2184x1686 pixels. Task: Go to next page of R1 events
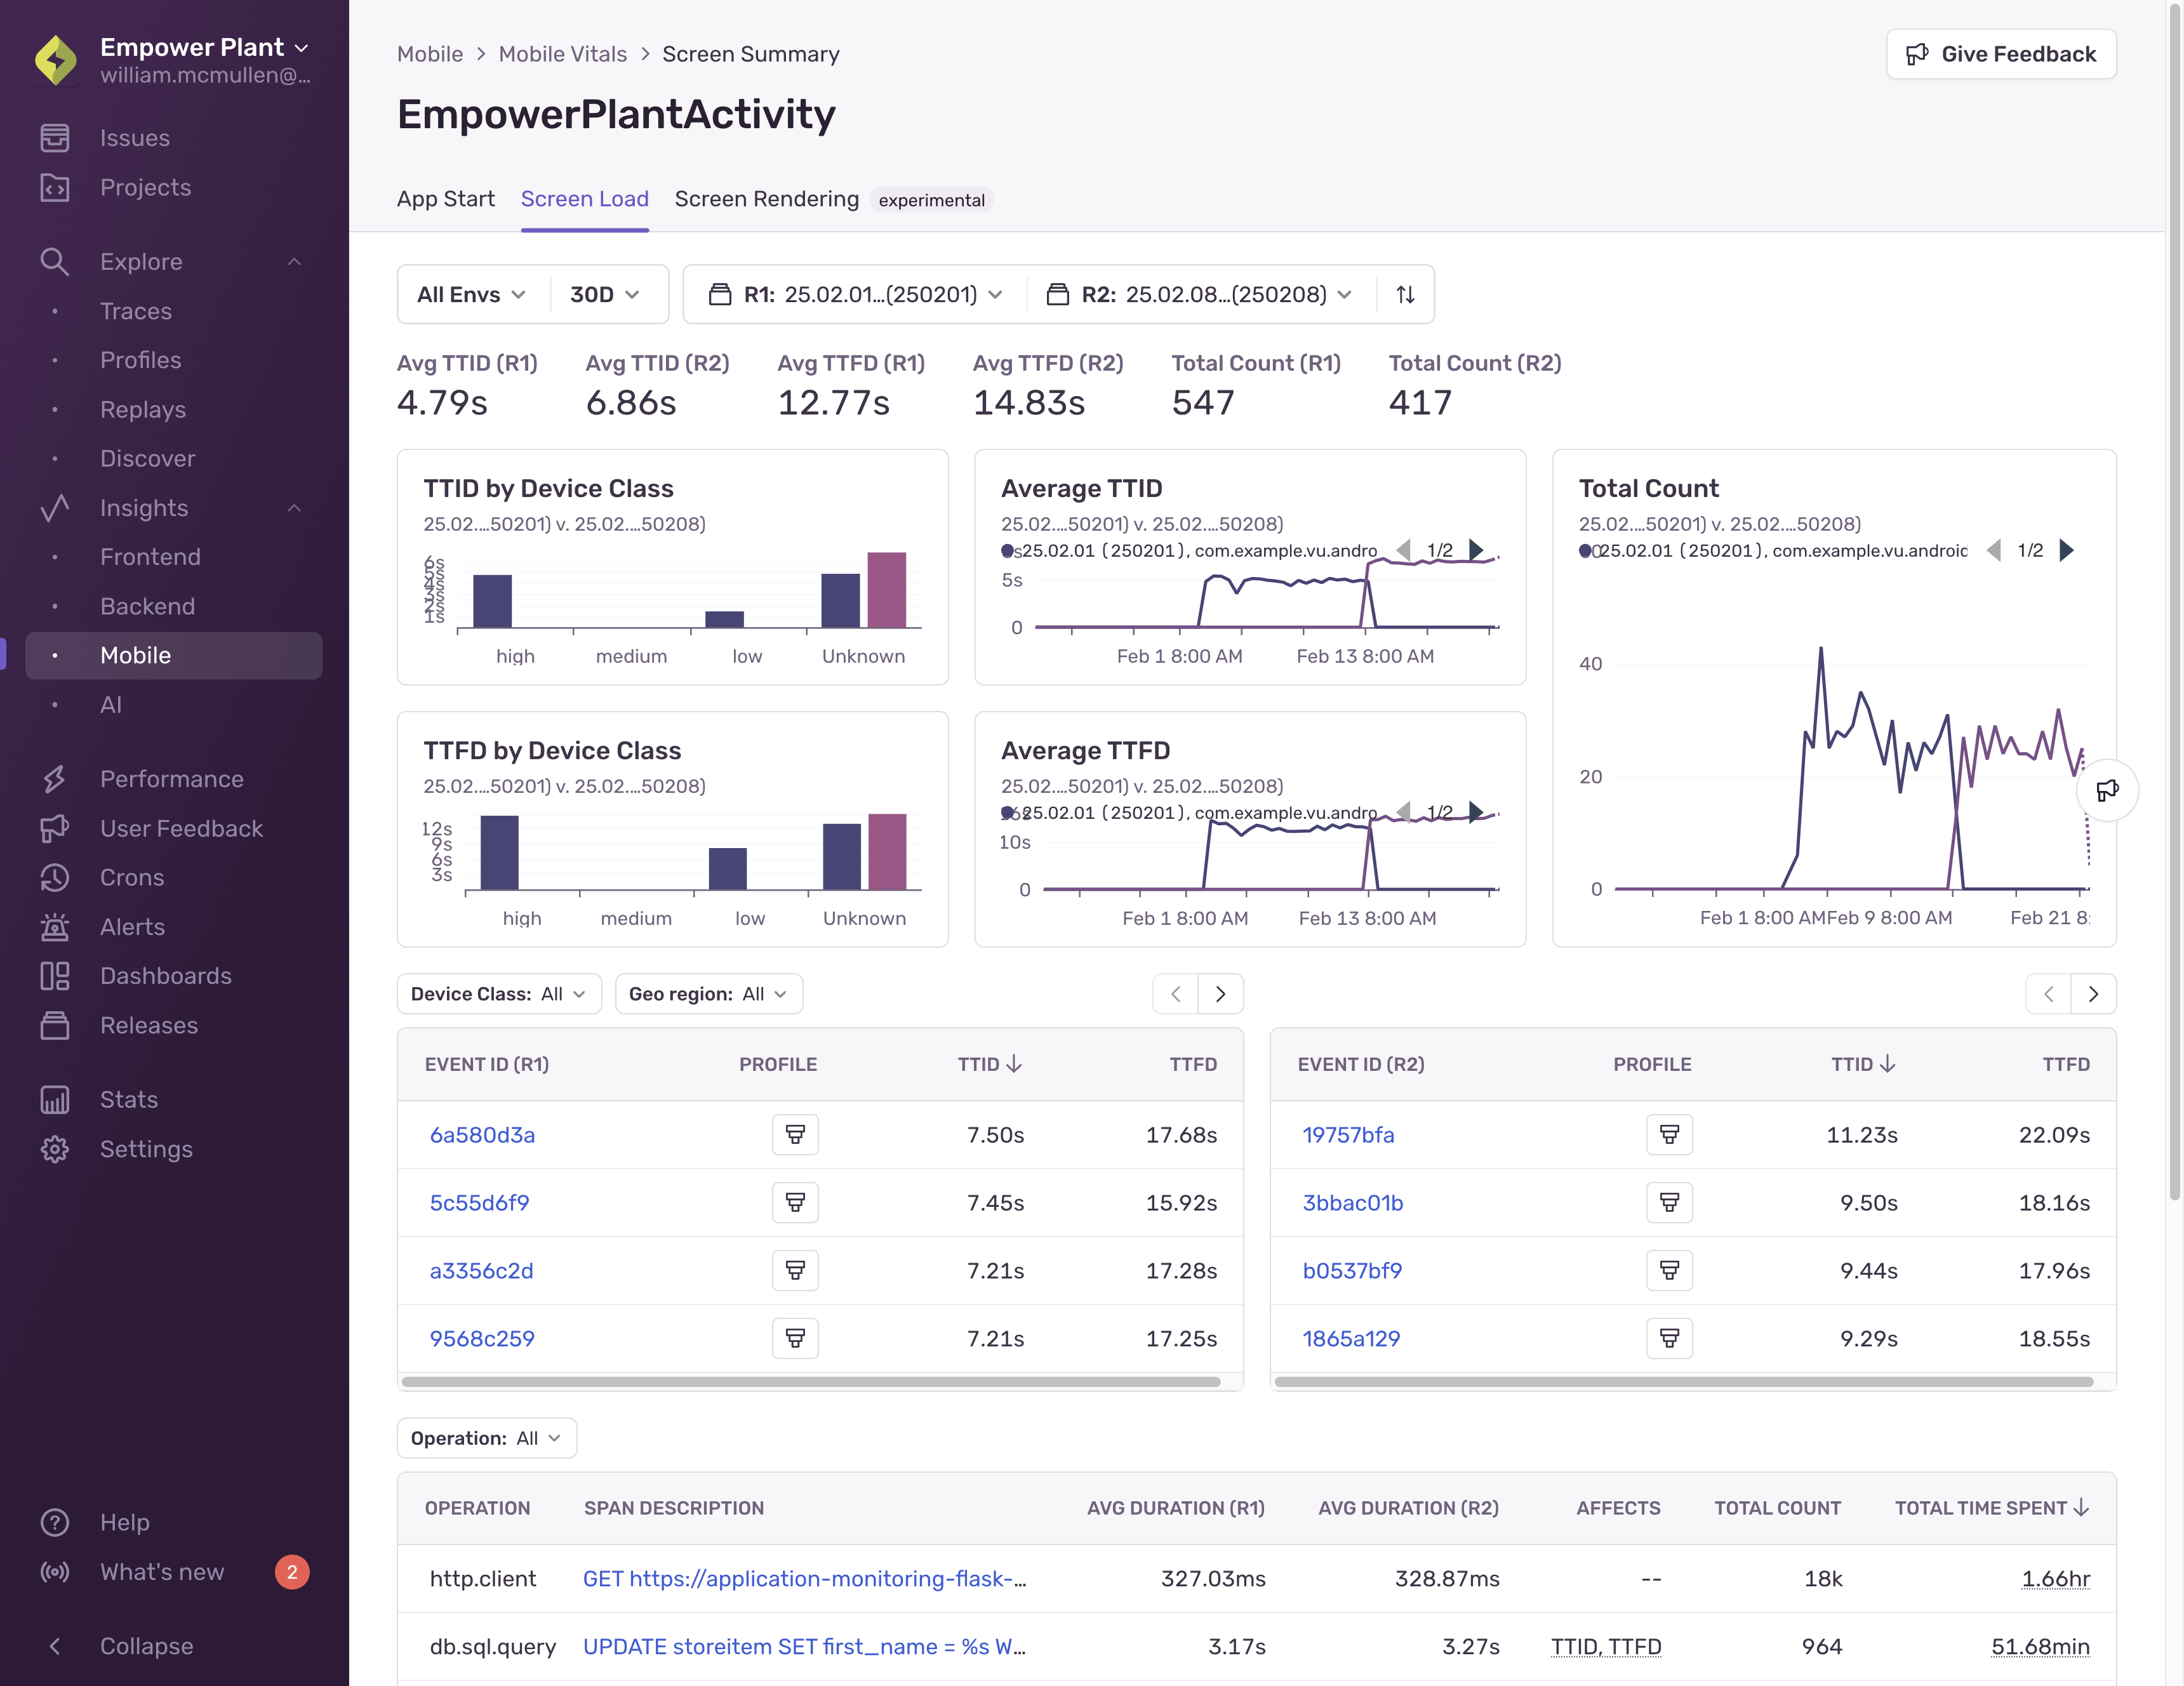click(1220, 994)
